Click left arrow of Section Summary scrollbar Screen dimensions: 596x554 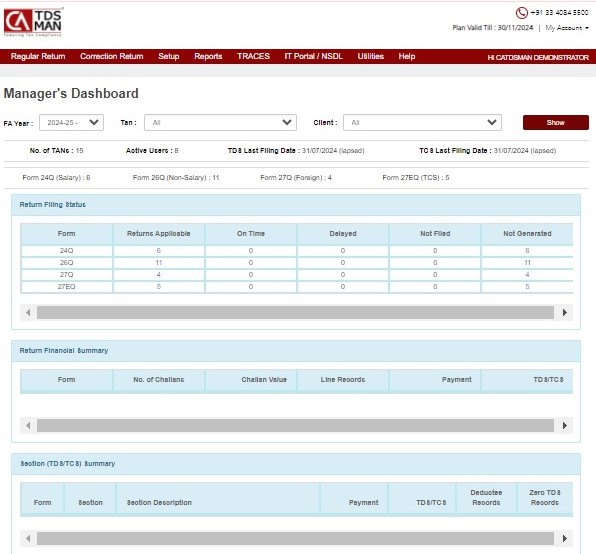pos(28,538)
